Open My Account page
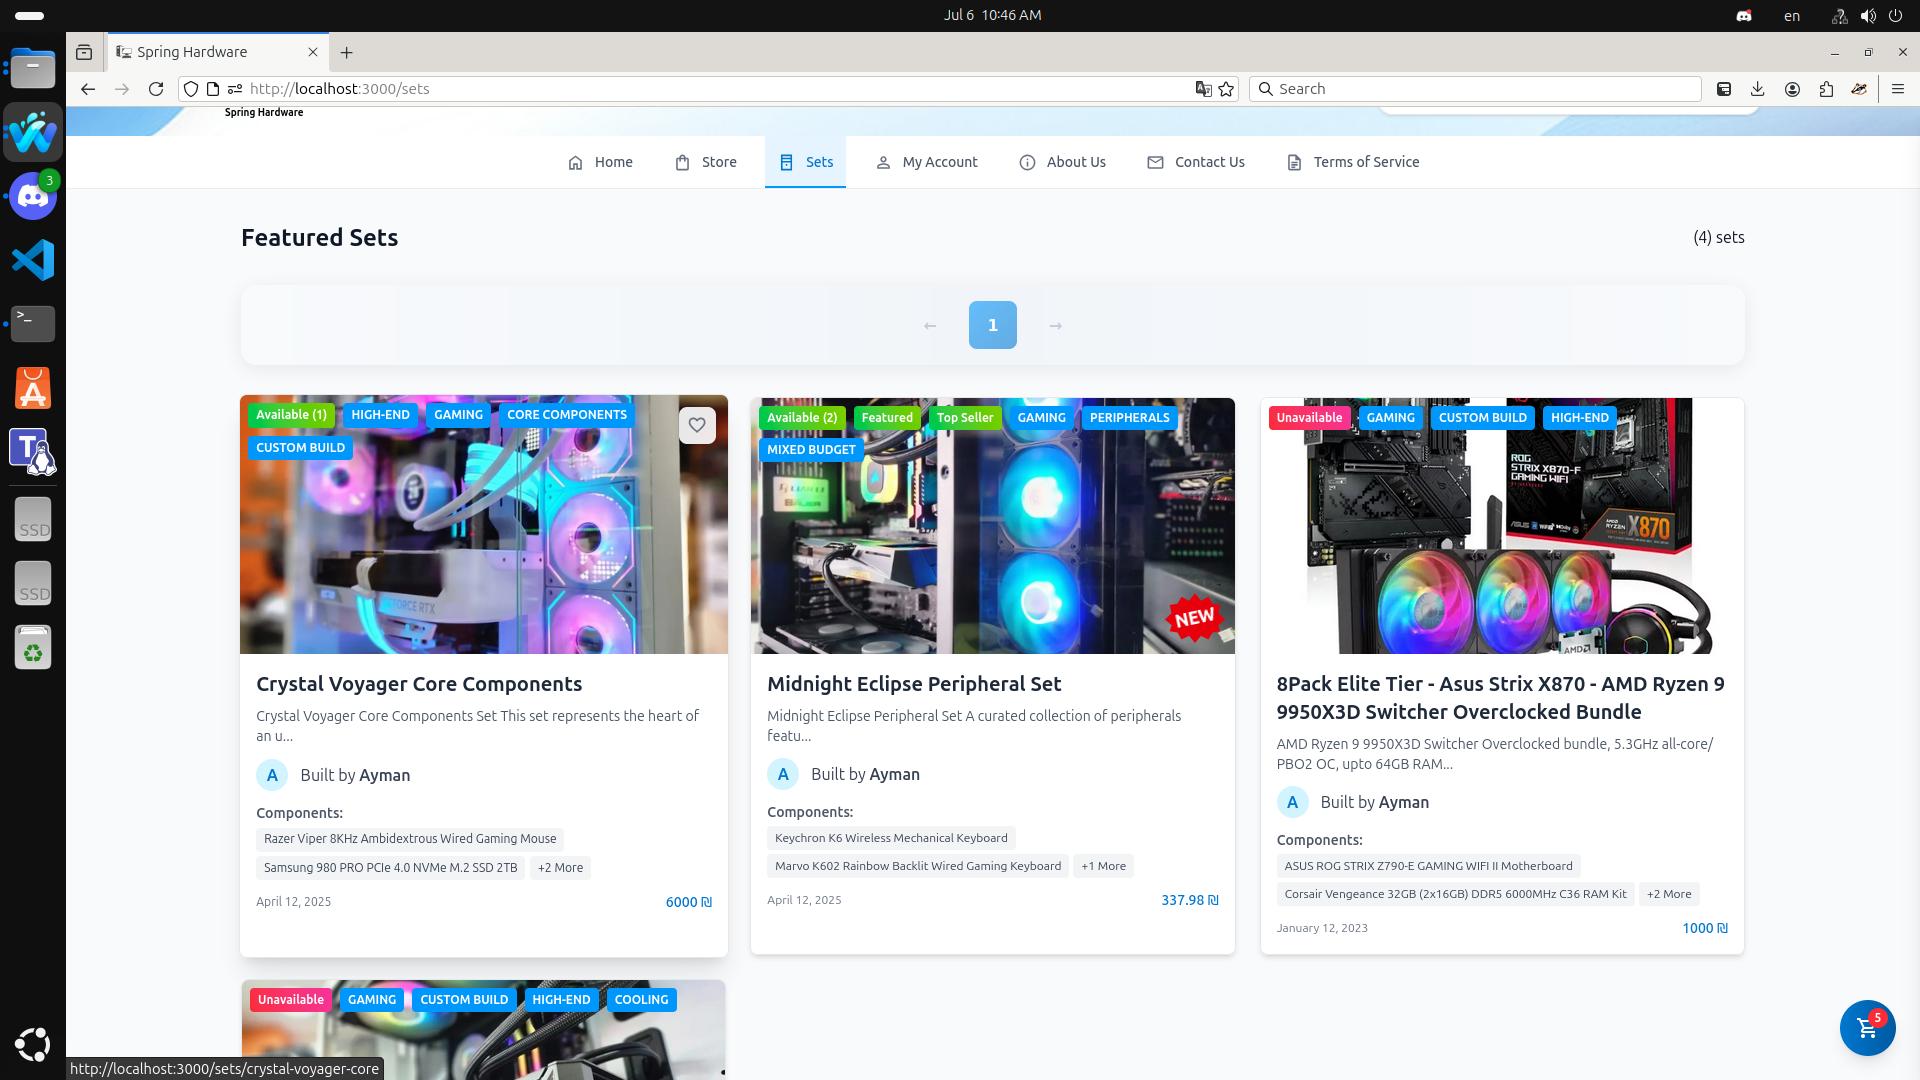This screenshot has height=1080, width=1920. point(927,162)
